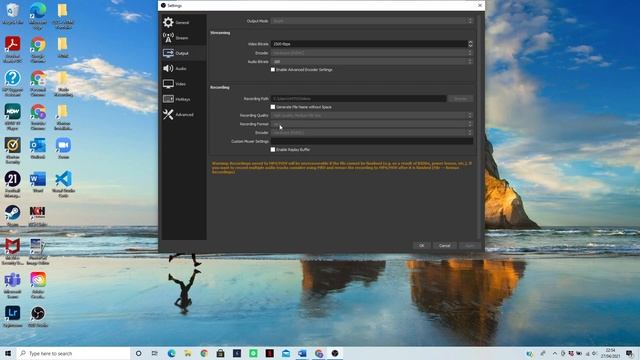Open the OBS Studio desktop shortcut
The height and width of the screenshot is (360, 640).
click(x=38, y=317)
